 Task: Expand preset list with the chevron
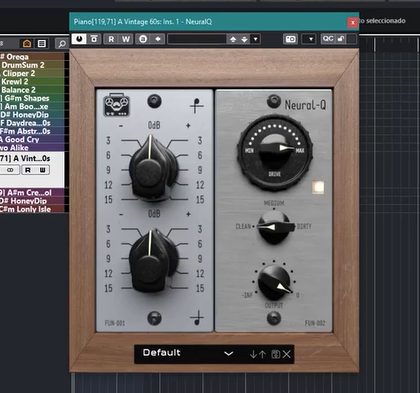click(228, 354)
